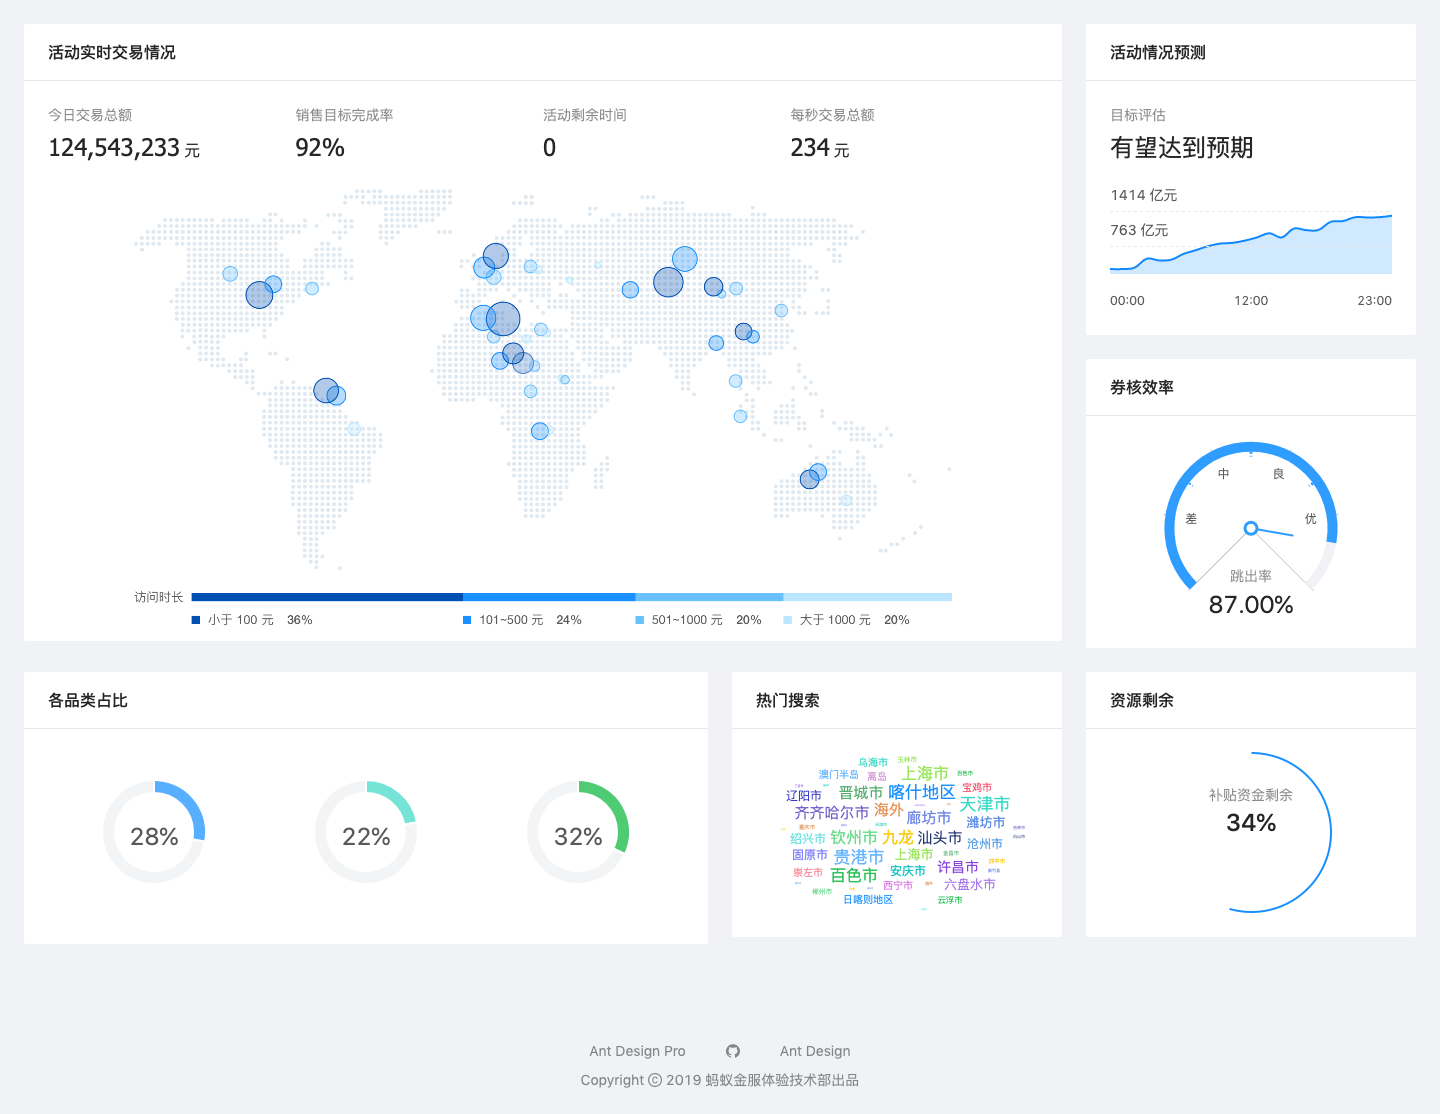Click the 28% blue ring chart
Image resolution: width=1440 pixels, height=1114 pixels.
pyautogui.click(x=154, y=832)
